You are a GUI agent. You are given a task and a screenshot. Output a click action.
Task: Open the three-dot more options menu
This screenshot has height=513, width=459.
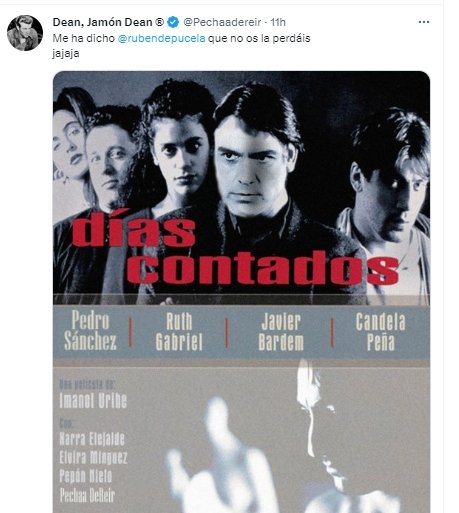click(x=424, y=22)
